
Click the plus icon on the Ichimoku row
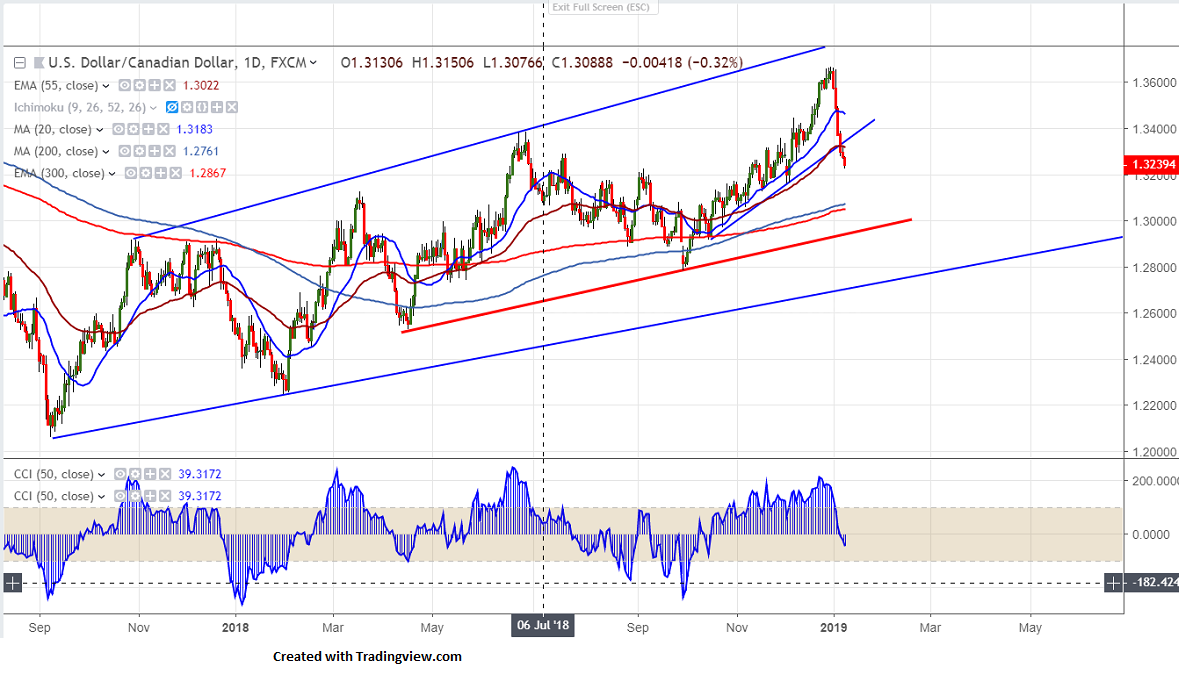217,108
